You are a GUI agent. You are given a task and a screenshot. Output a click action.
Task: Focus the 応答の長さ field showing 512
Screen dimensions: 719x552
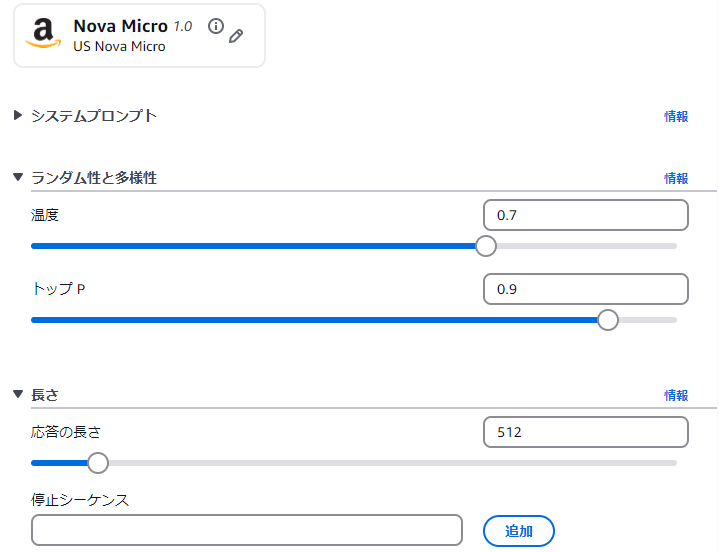tap(585, 432)
